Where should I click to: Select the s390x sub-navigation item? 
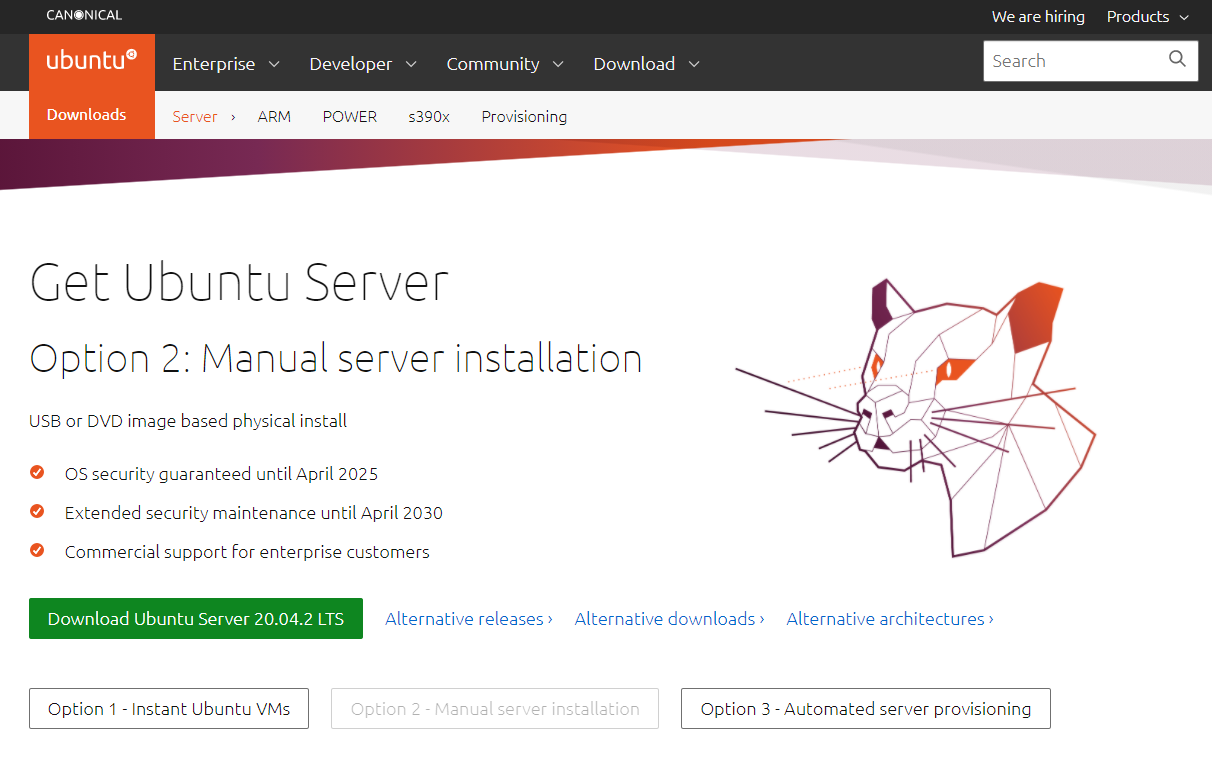[x=429, y=117]
